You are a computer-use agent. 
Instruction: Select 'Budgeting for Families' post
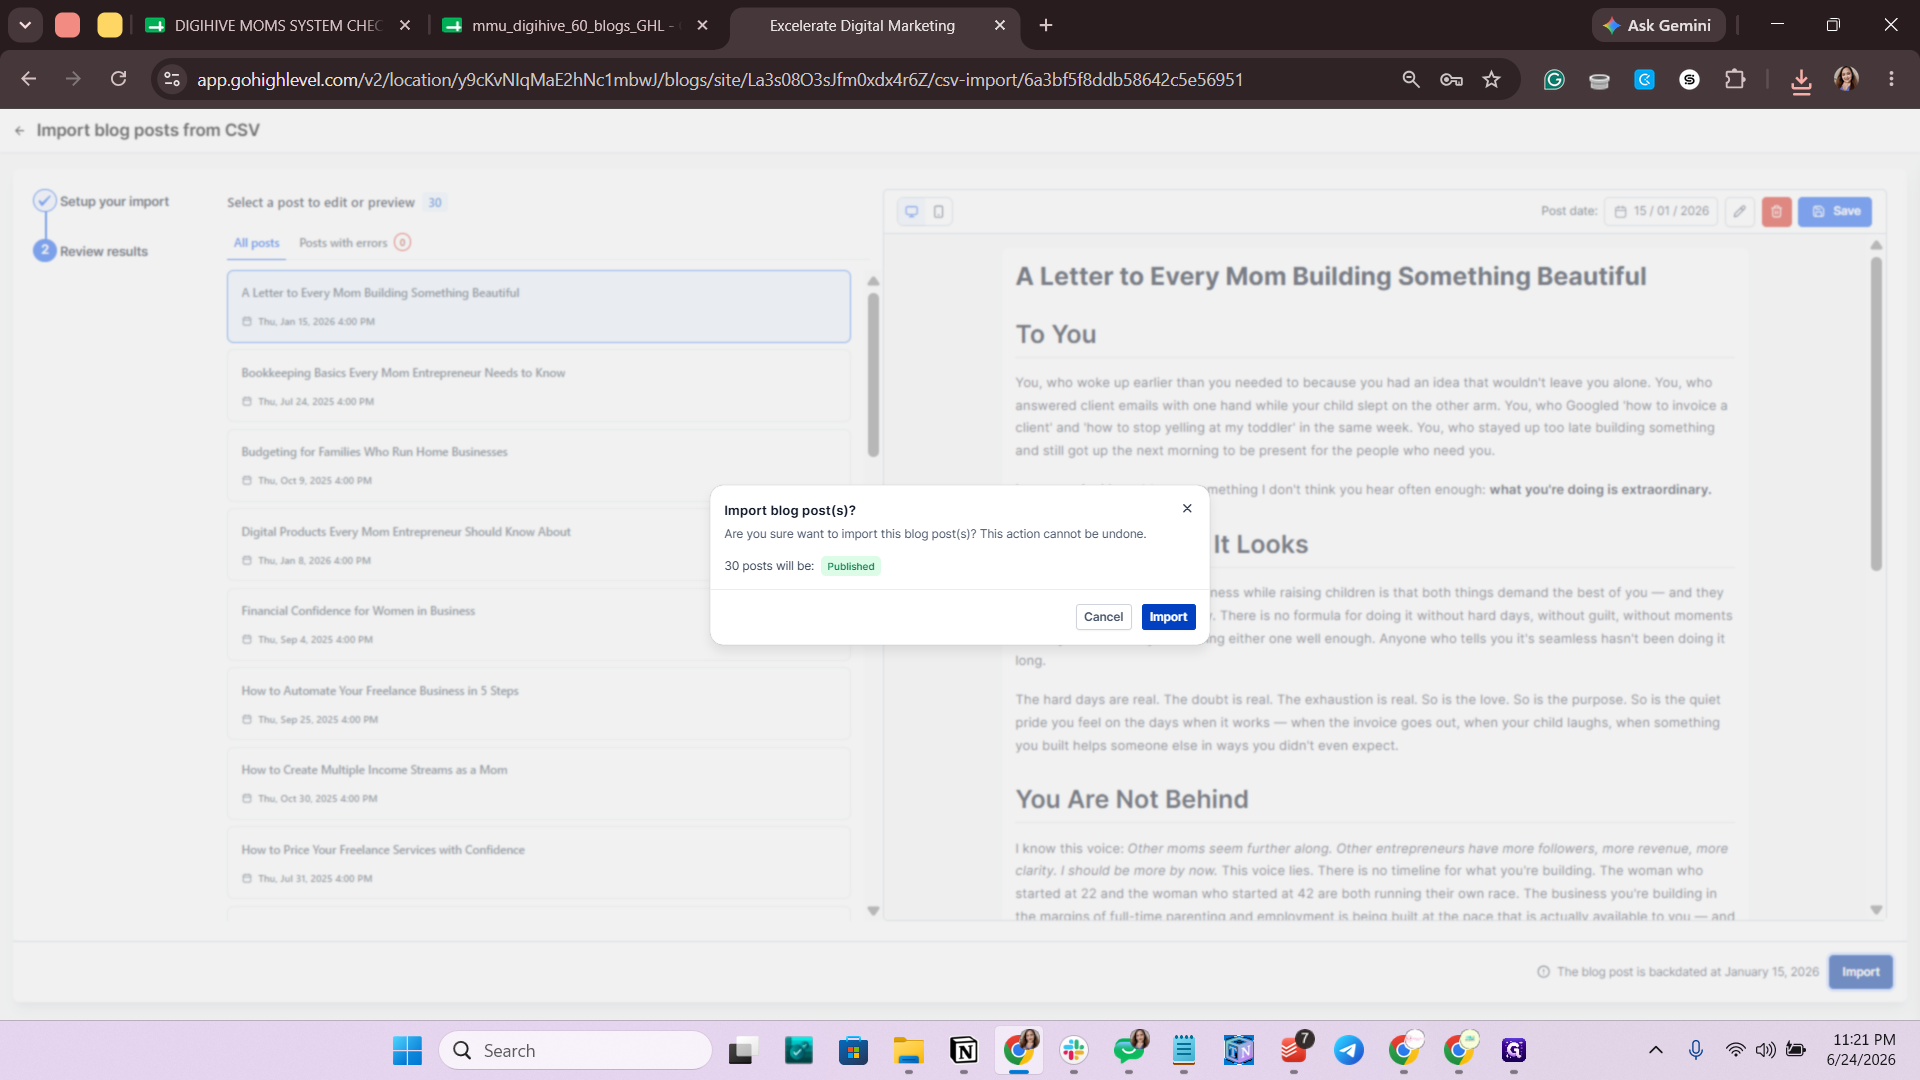click(539, 465)
